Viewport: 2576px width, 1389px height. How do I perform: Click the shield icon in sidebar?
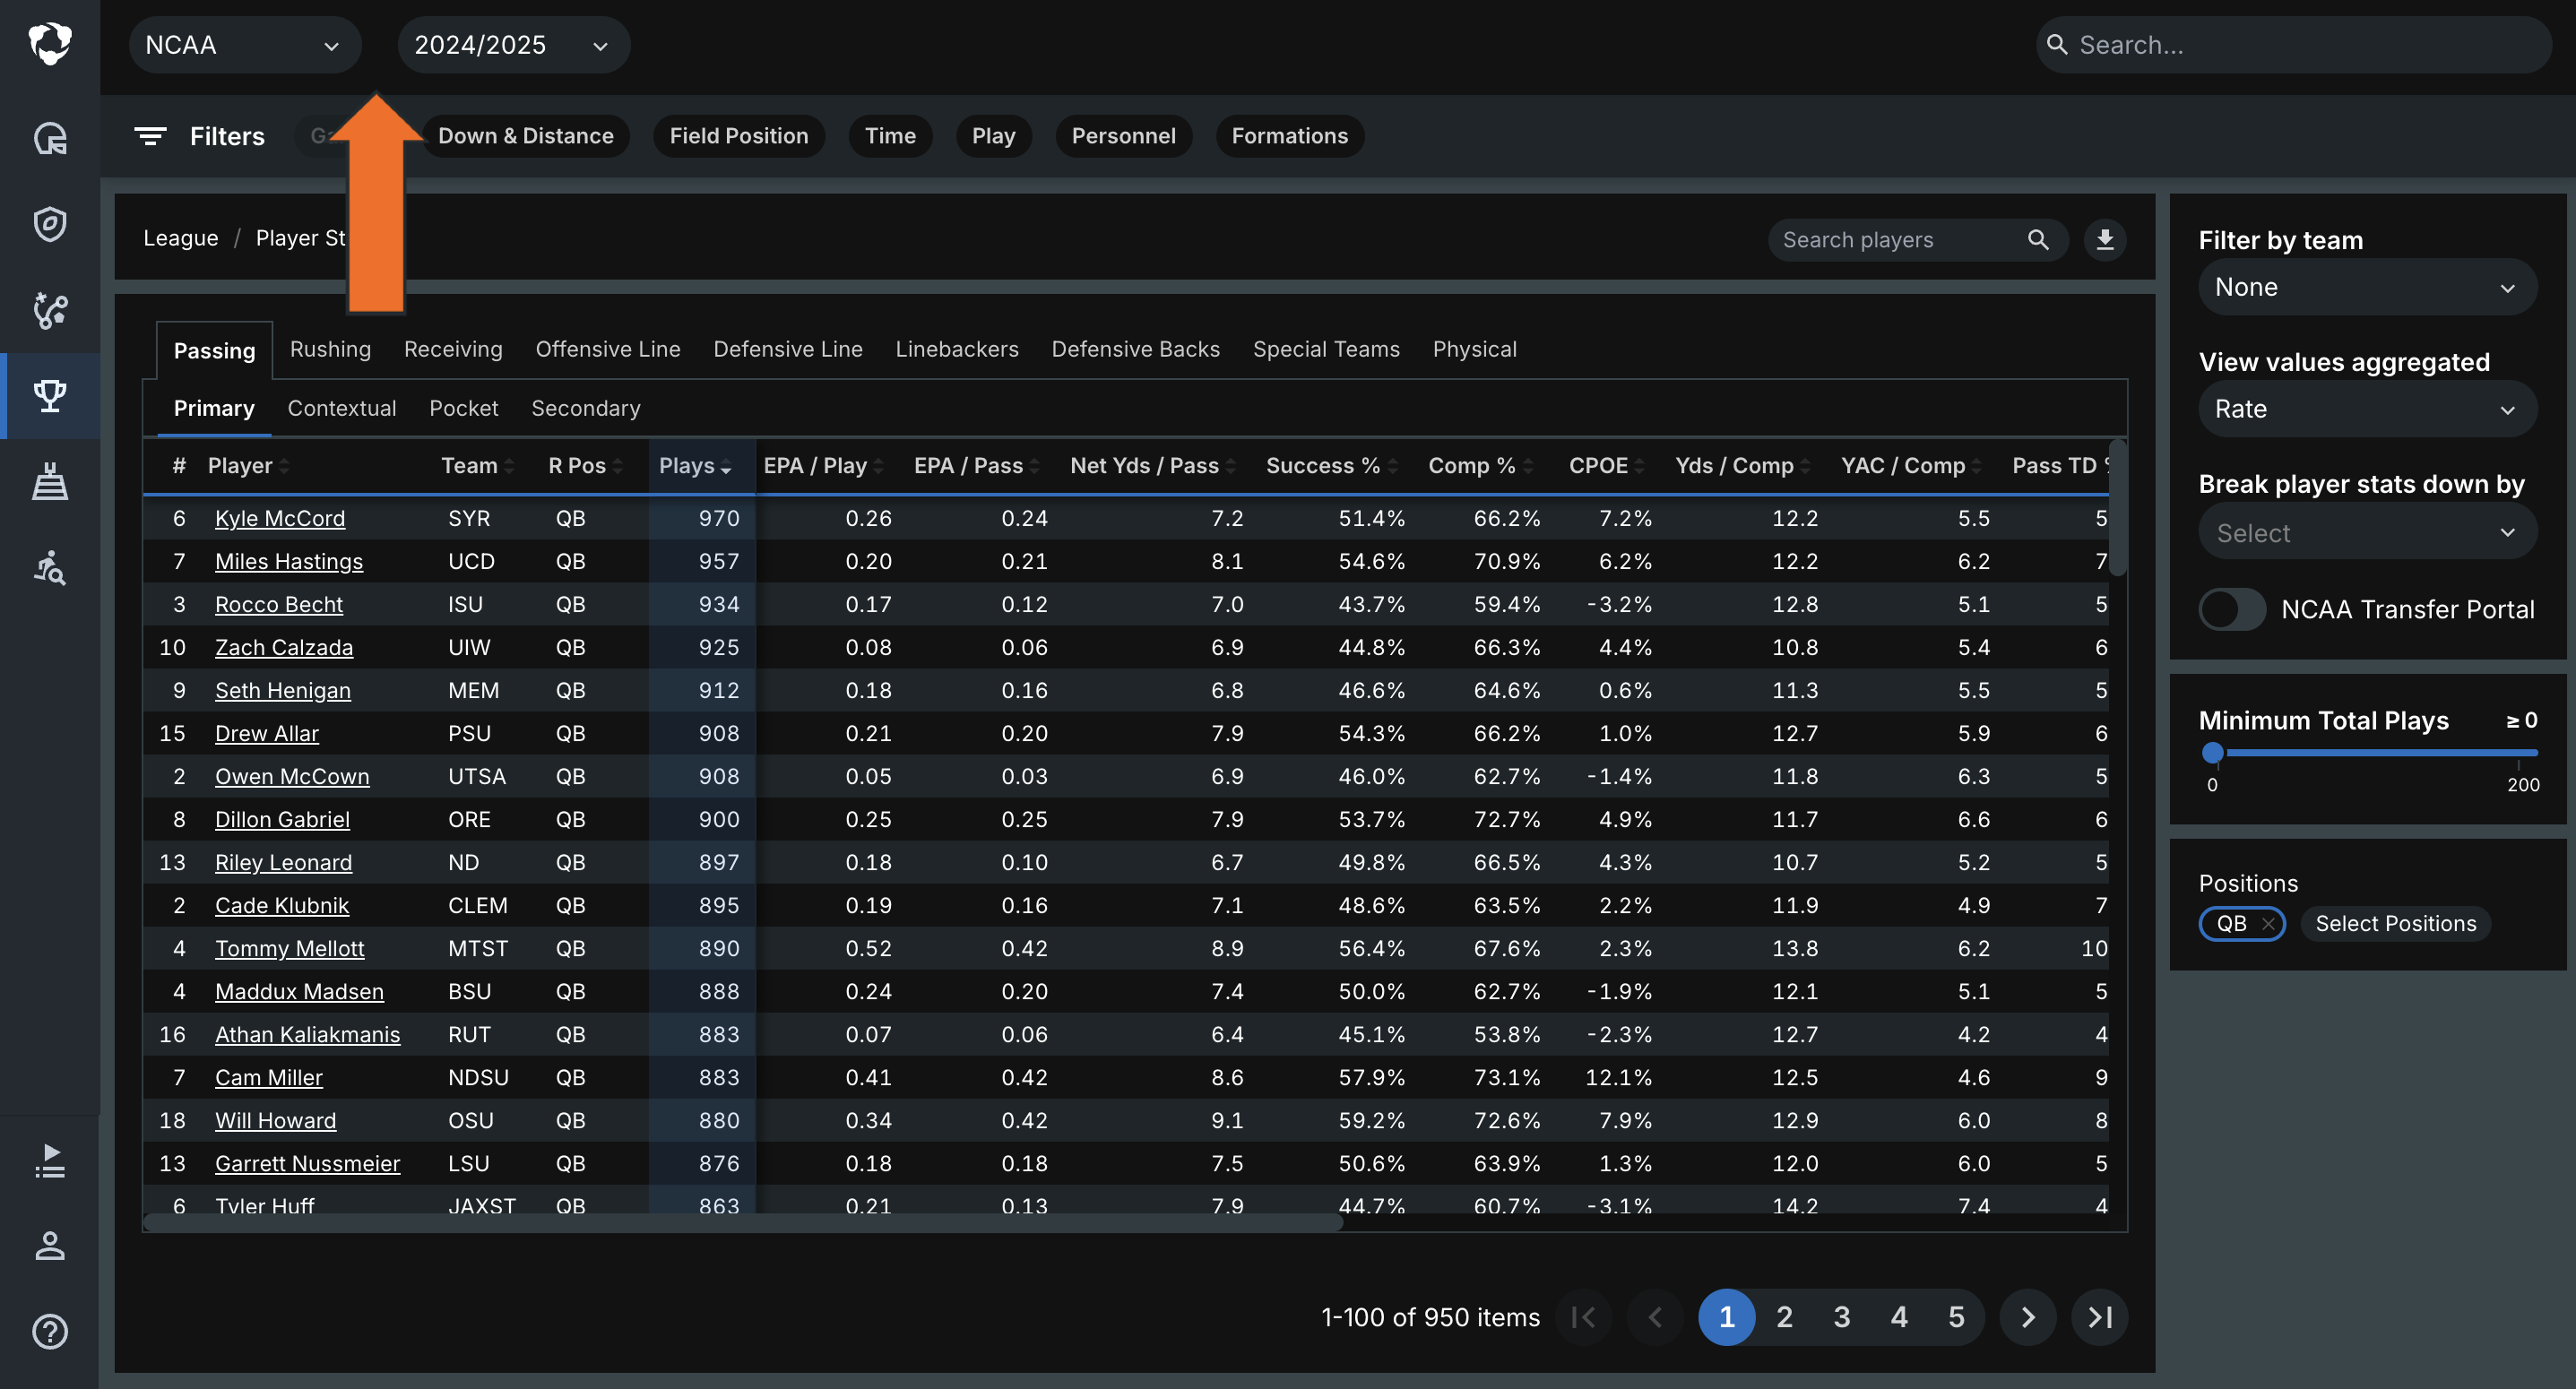tap(50, 224)
